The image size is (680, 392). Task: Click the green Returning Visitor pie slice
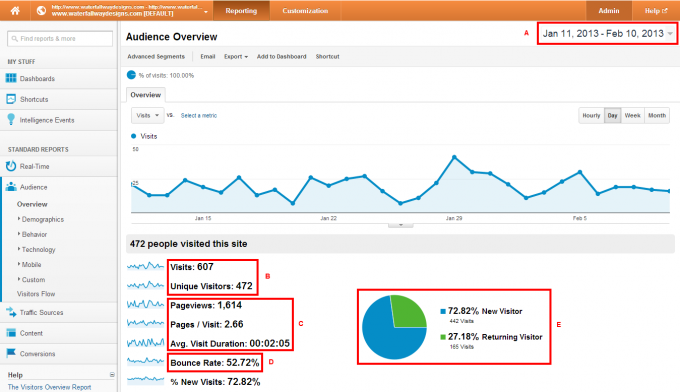click(x=408, y=311)
